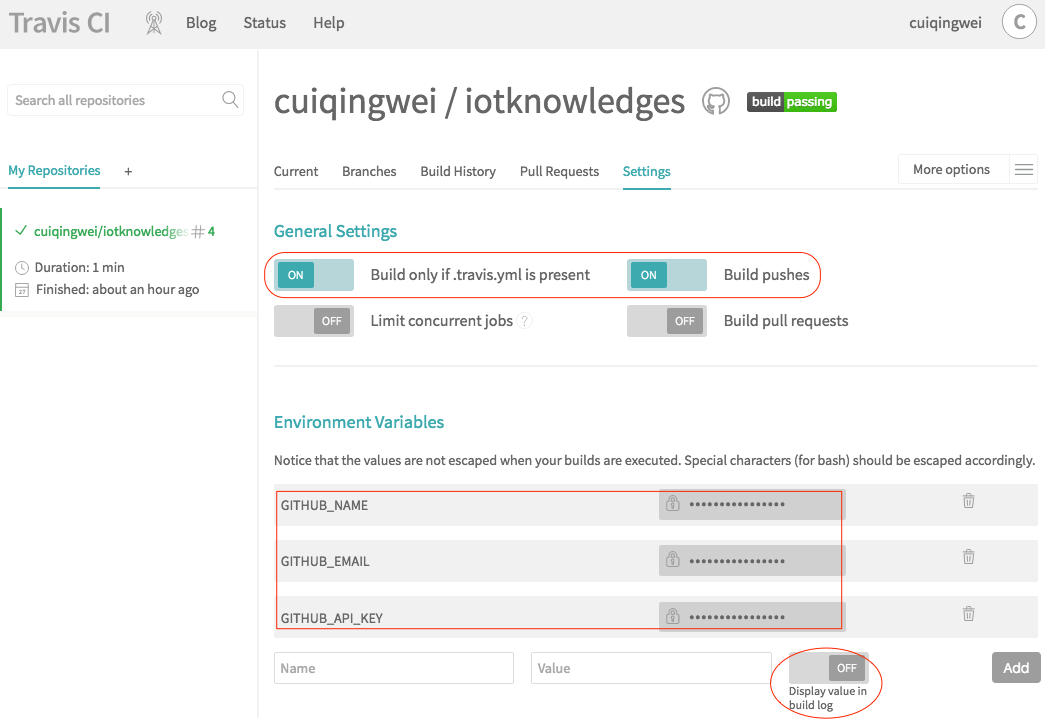This screenshot has width=1045, height=719.
Task: Open the GitHub repository icon link
Action: tap(715, 101)
